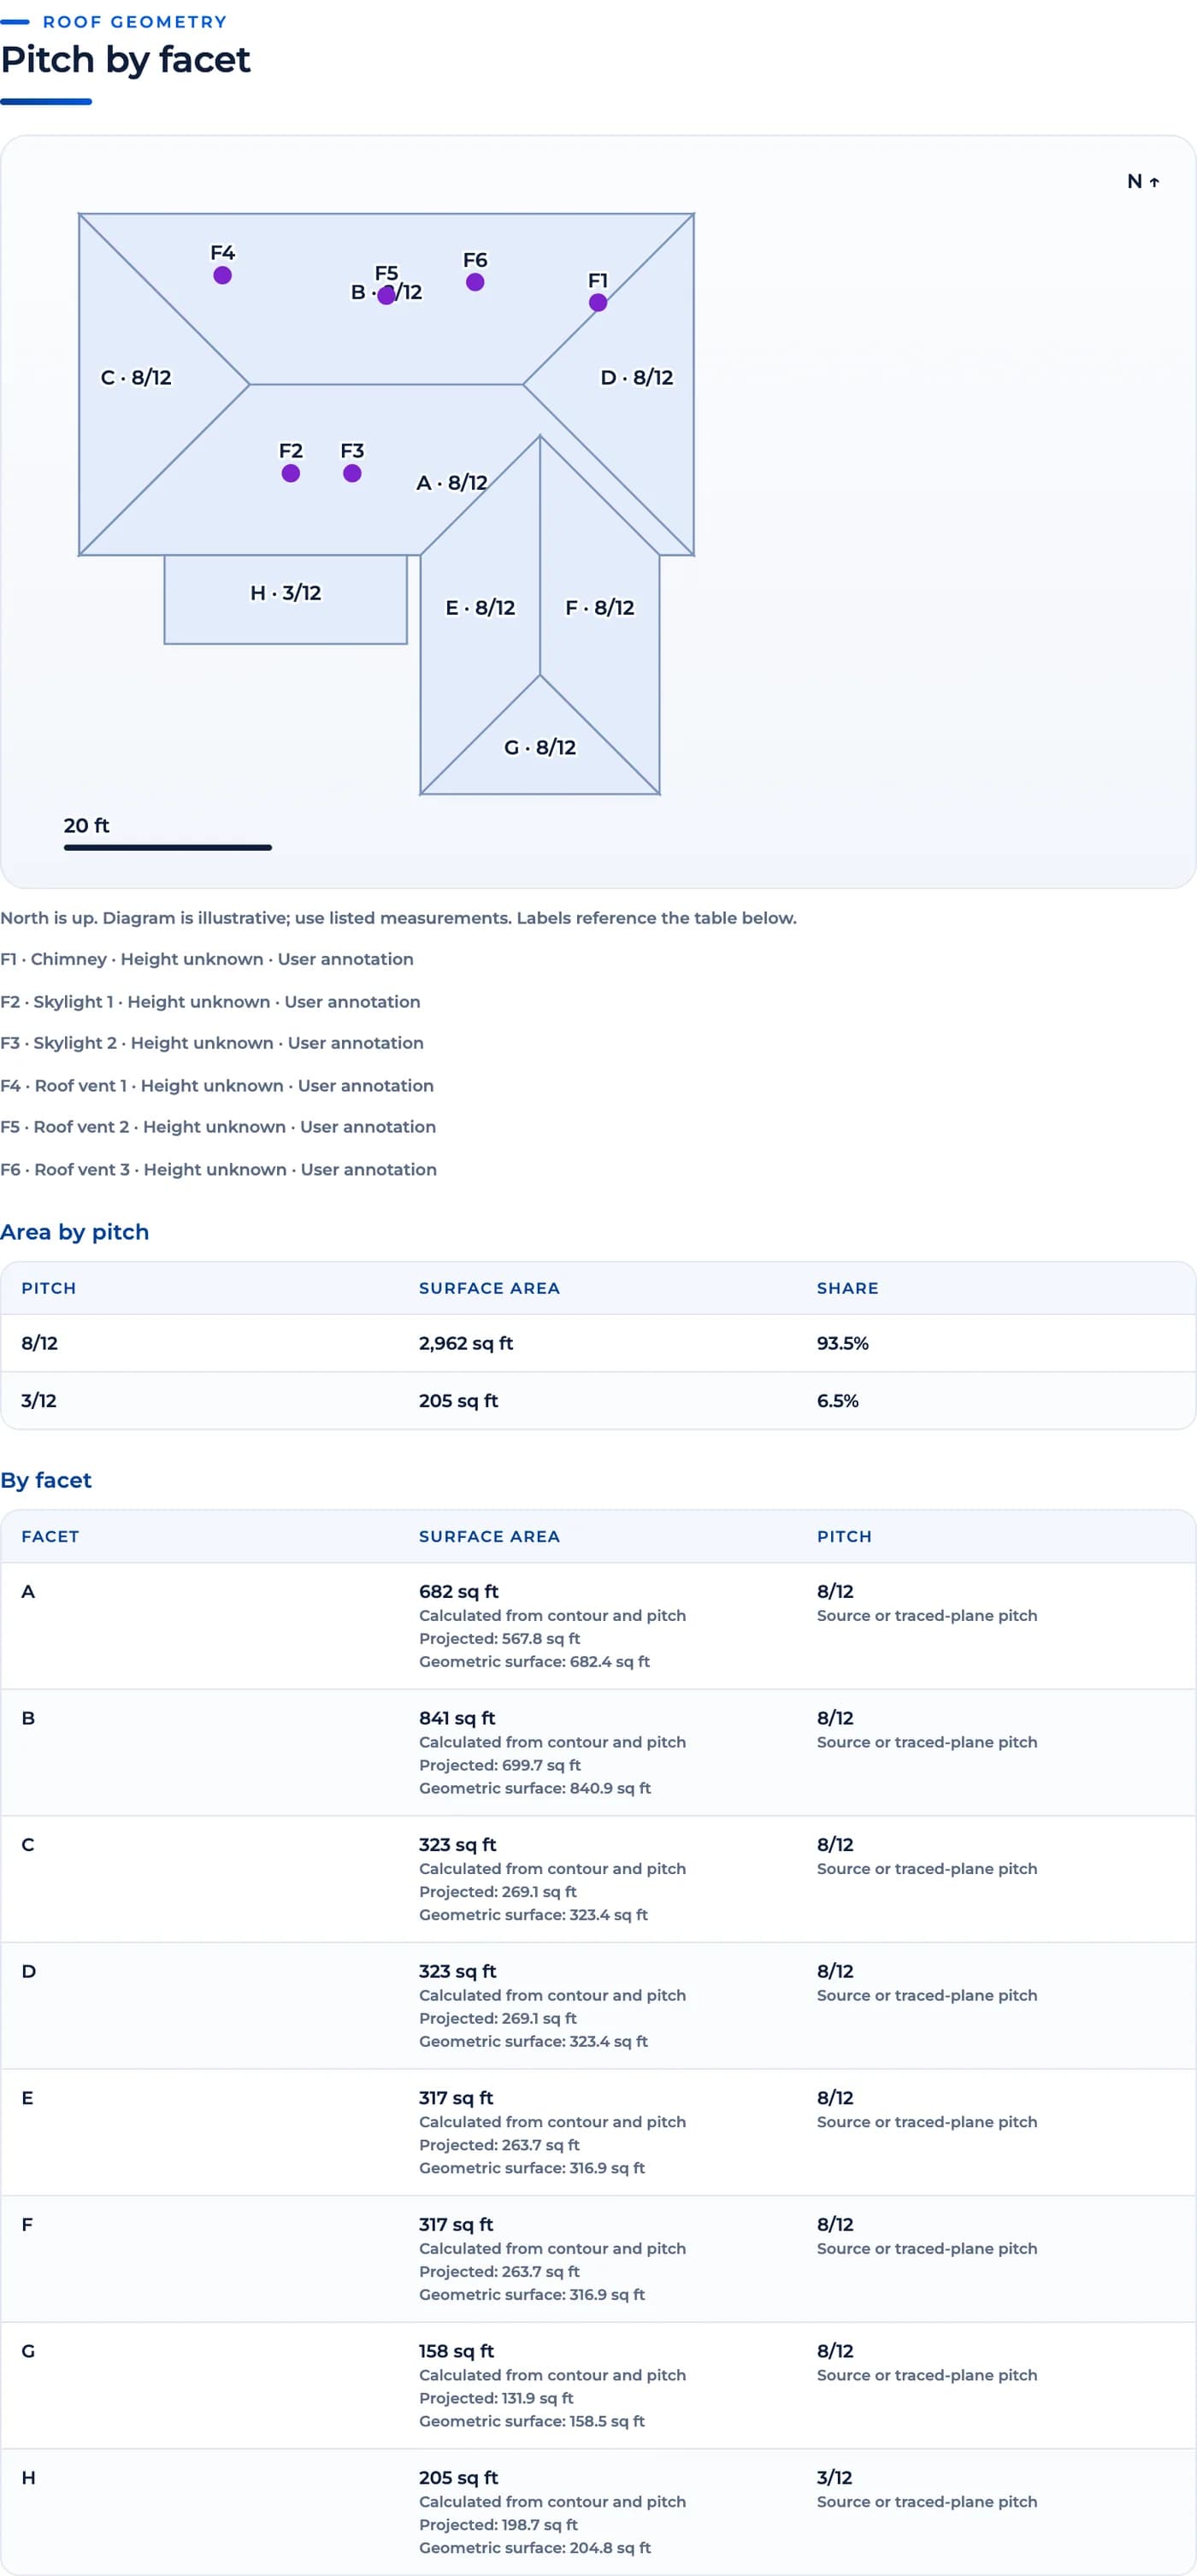Click facet C 8/12 label in diagram
This screenshot has width=1197, height=2576.
[x=136, y=377]
